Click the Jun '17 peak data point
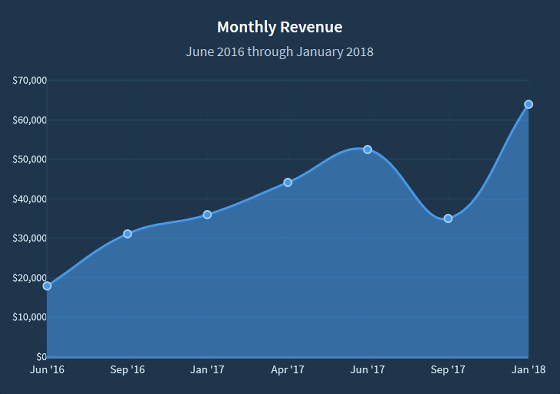The height and width of the screenshot is (394, 560). [x=368, y=149]
